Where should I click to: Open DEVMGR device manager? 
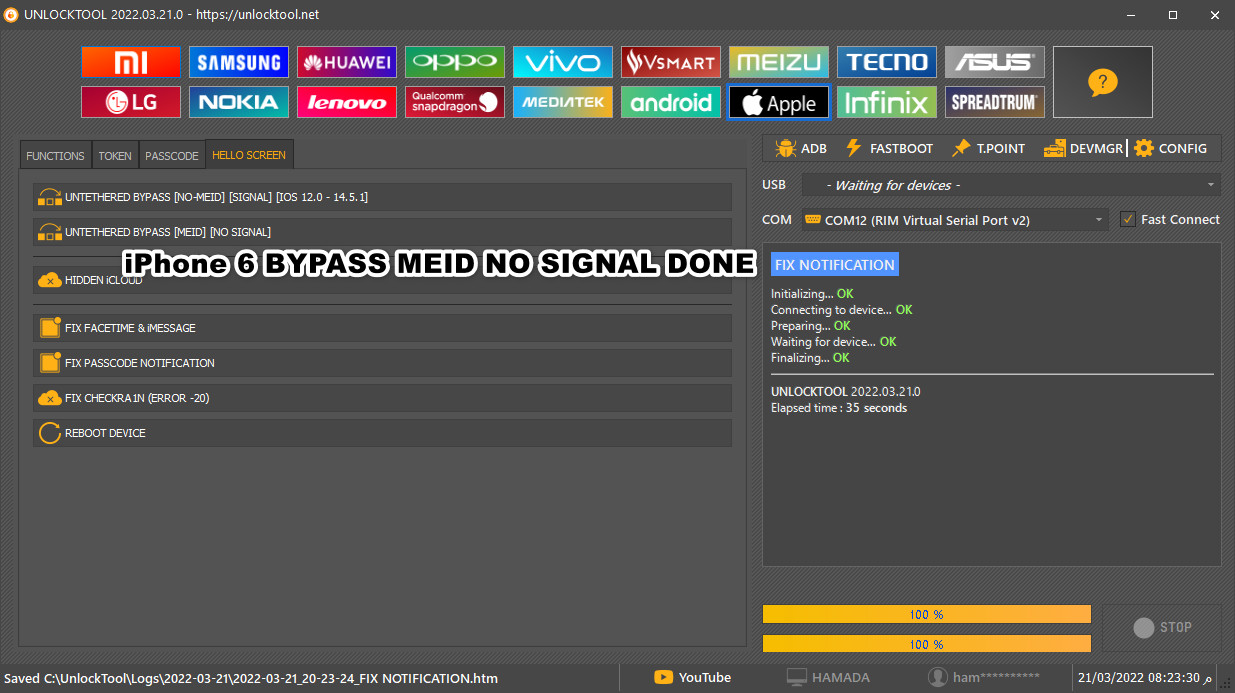click(1083, 148)
